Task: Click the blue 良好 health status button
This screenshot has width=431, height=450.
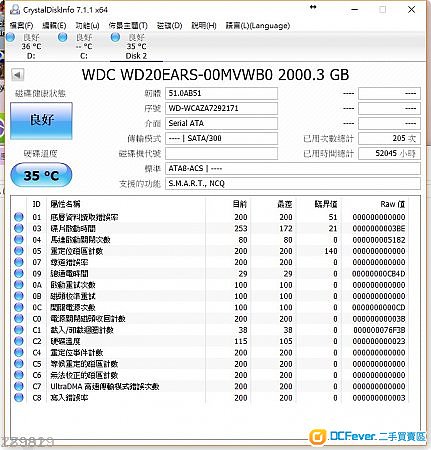Action: coord(41,121)
